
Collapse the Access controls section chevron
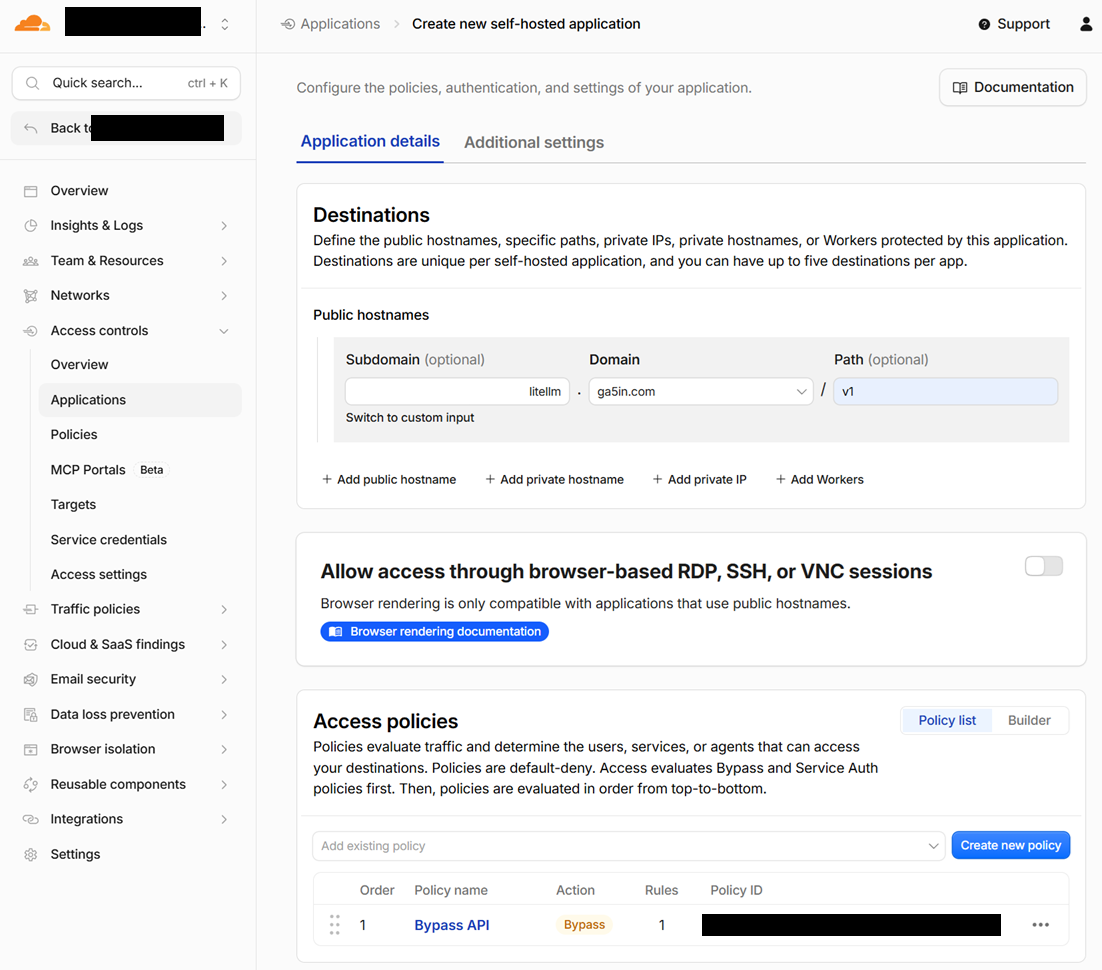point(224,331)
